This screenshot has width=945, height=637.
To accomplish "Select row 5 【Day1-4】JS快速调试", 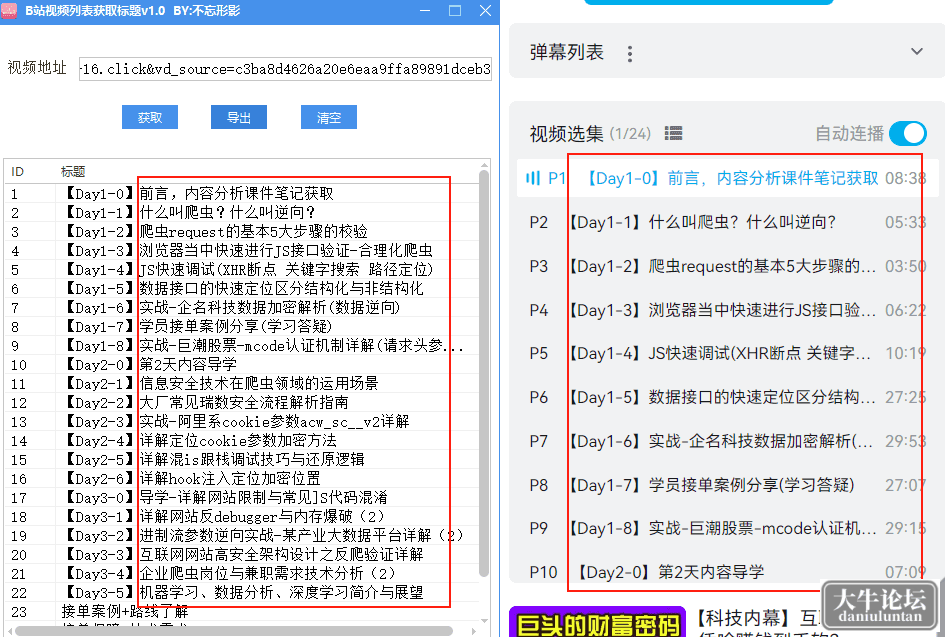I will 241,269.
